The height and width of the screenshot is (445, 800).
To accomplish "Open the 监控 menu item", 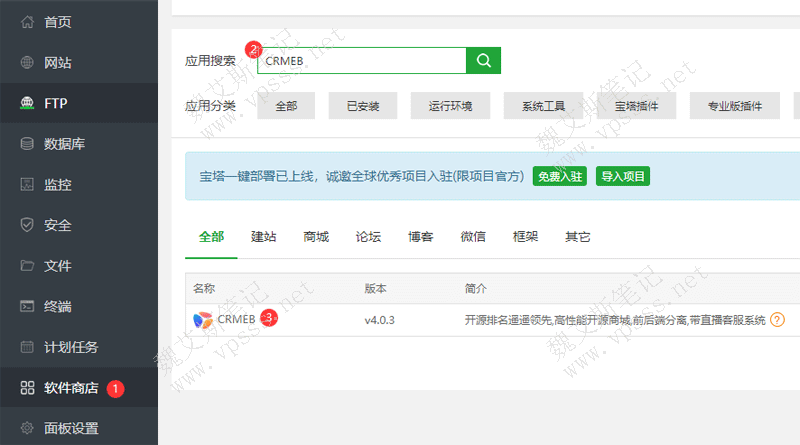I will click(79, 184).
